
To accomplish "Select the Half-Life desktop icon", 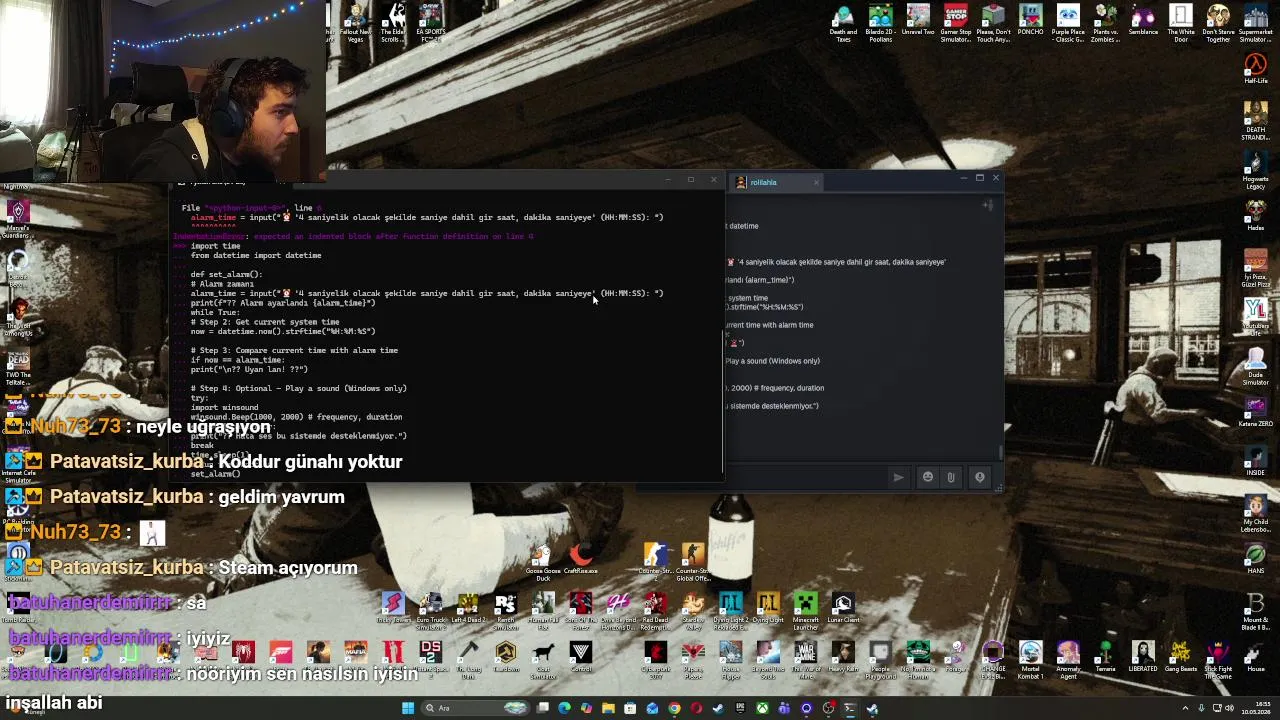I will pyautogui.click(x=1256, y=70).
